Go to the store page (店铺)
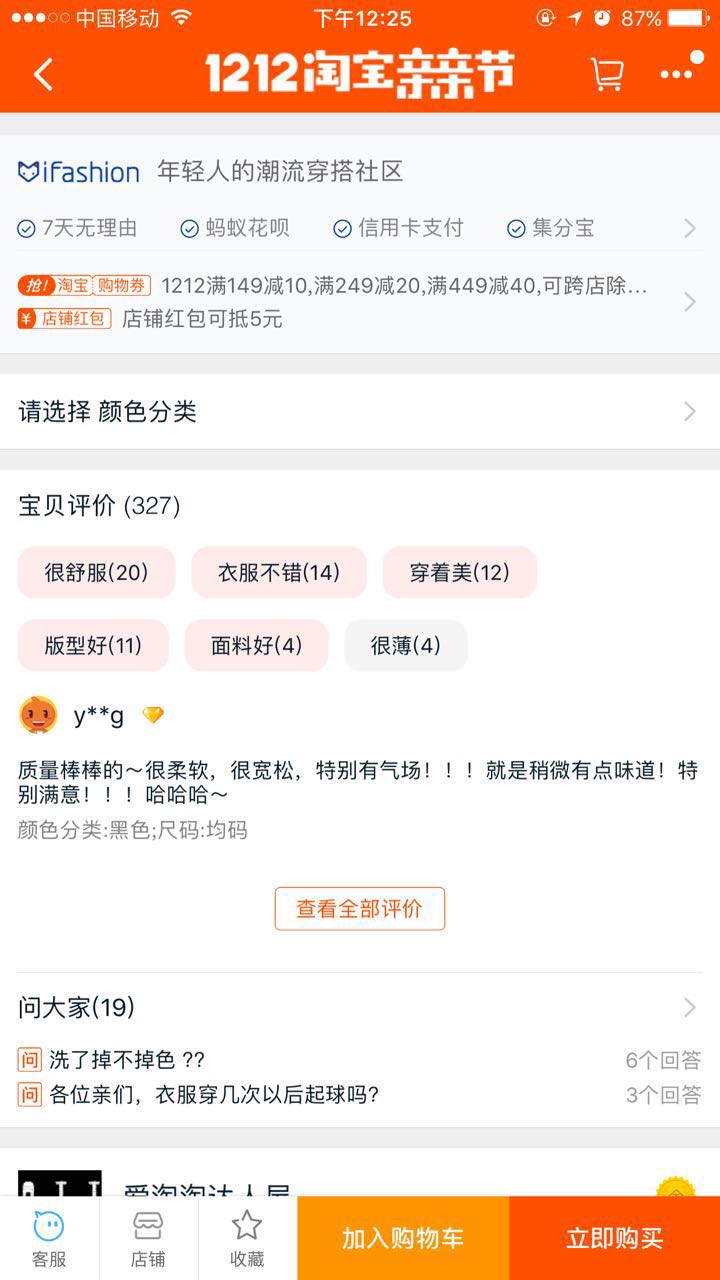The width and height of the screenshot is (720, 1280). click(x=148, y=1238)
